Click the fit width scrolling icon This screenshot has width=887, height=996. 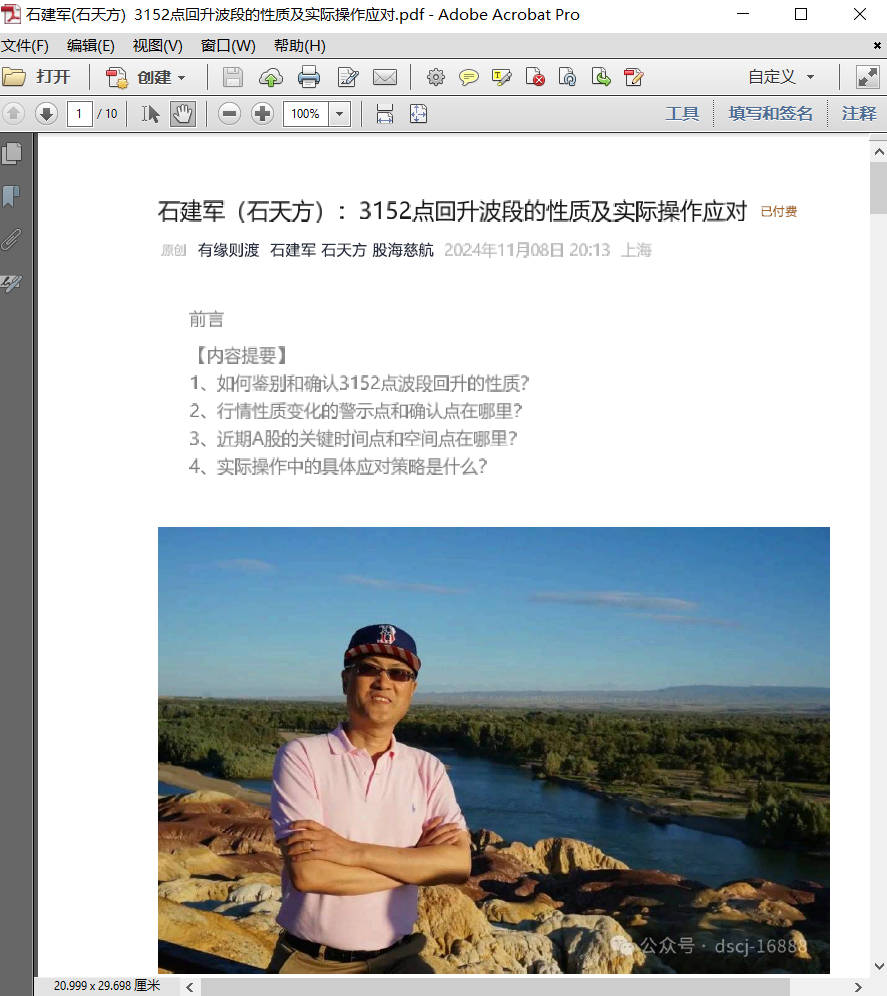tap(385, 114)
